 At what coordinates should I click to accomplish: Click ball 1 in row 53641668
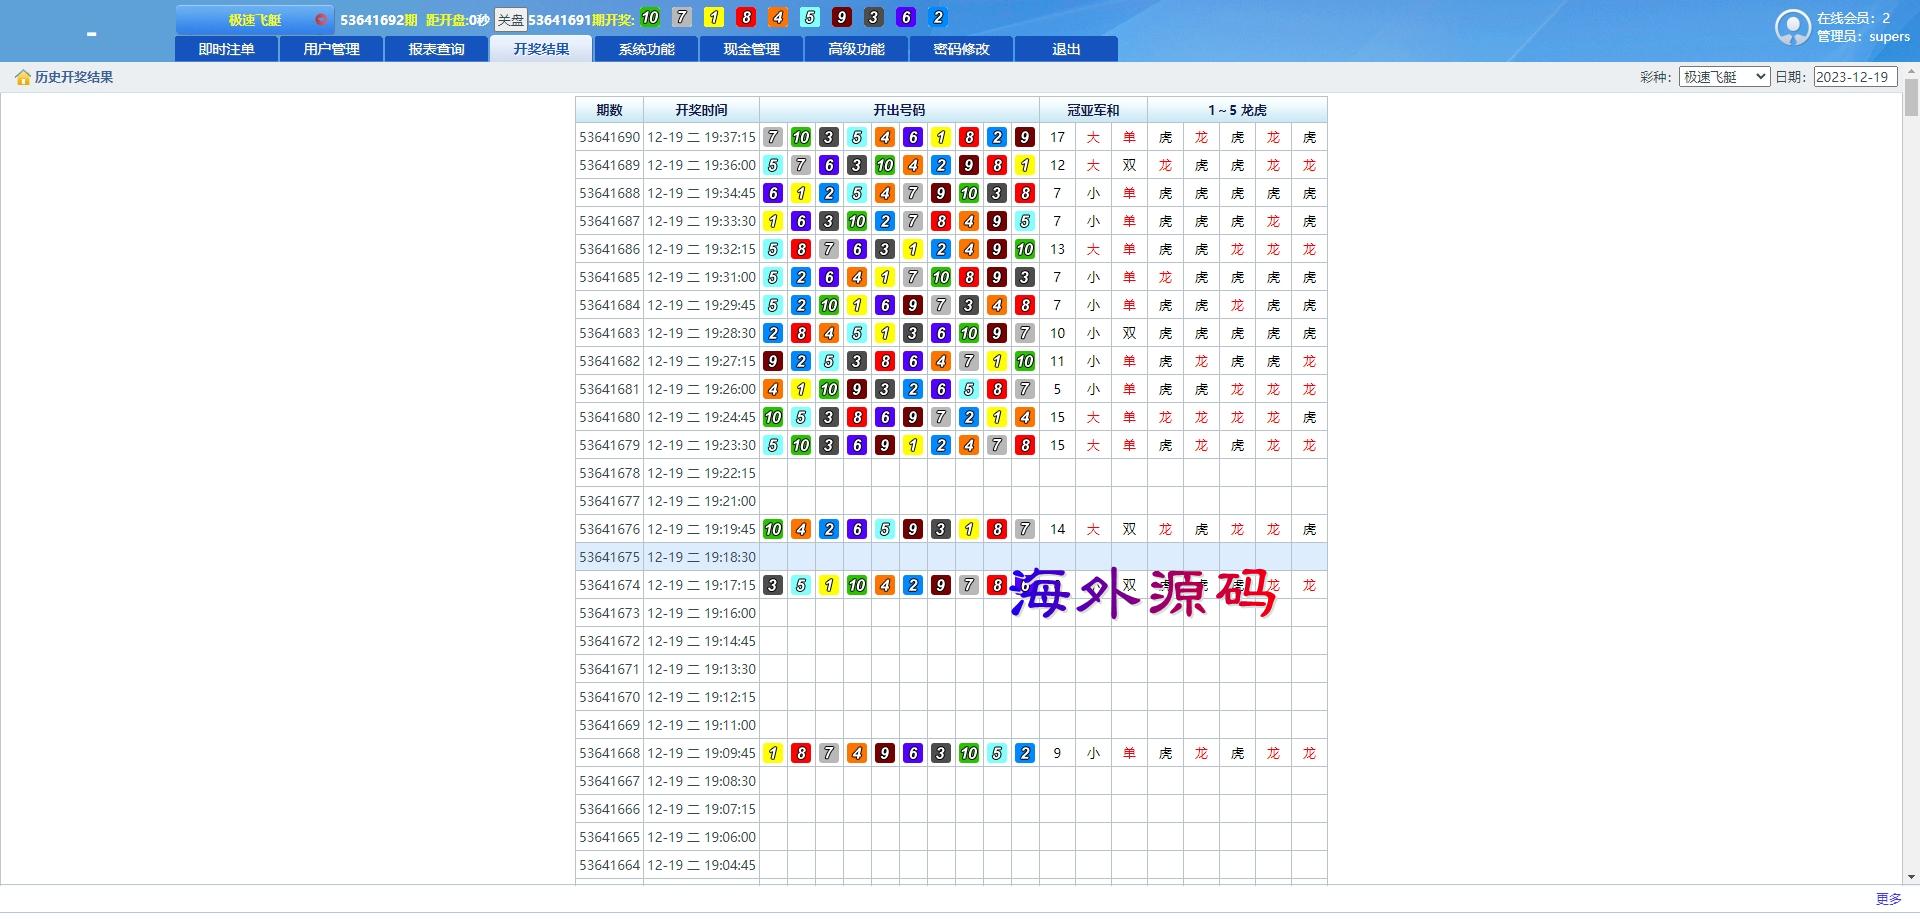773,753
